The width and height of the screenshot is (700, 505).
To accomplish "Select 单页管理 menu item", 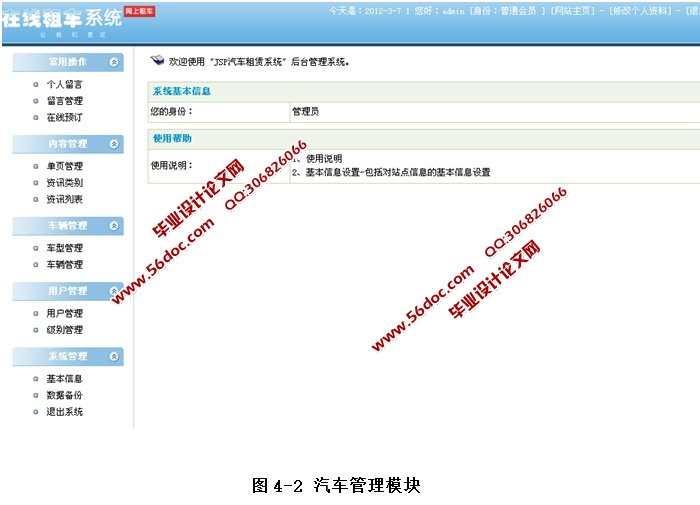I will (x=64, y=166).
